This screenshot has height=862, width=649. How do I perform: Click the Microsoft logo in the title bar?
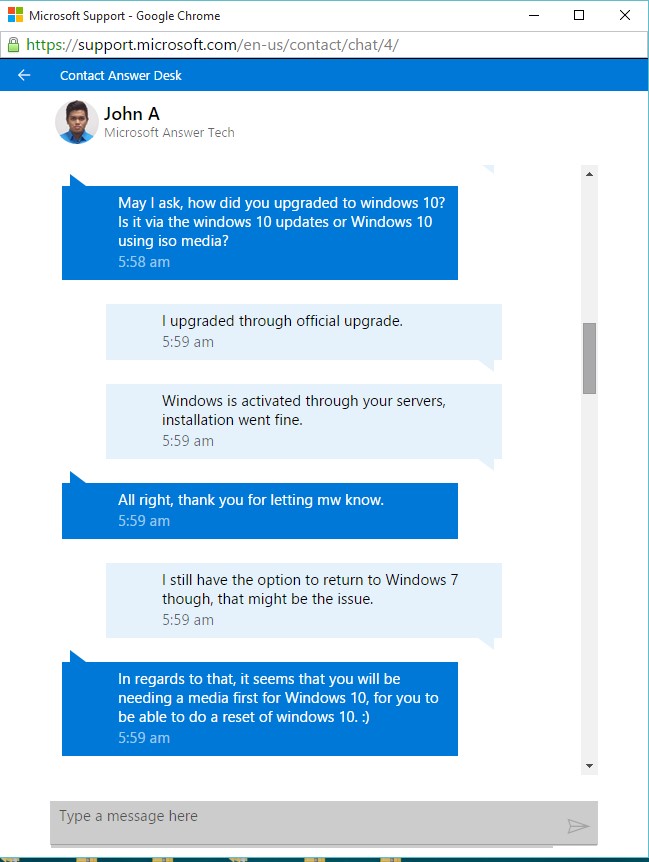tap(14, 16)
